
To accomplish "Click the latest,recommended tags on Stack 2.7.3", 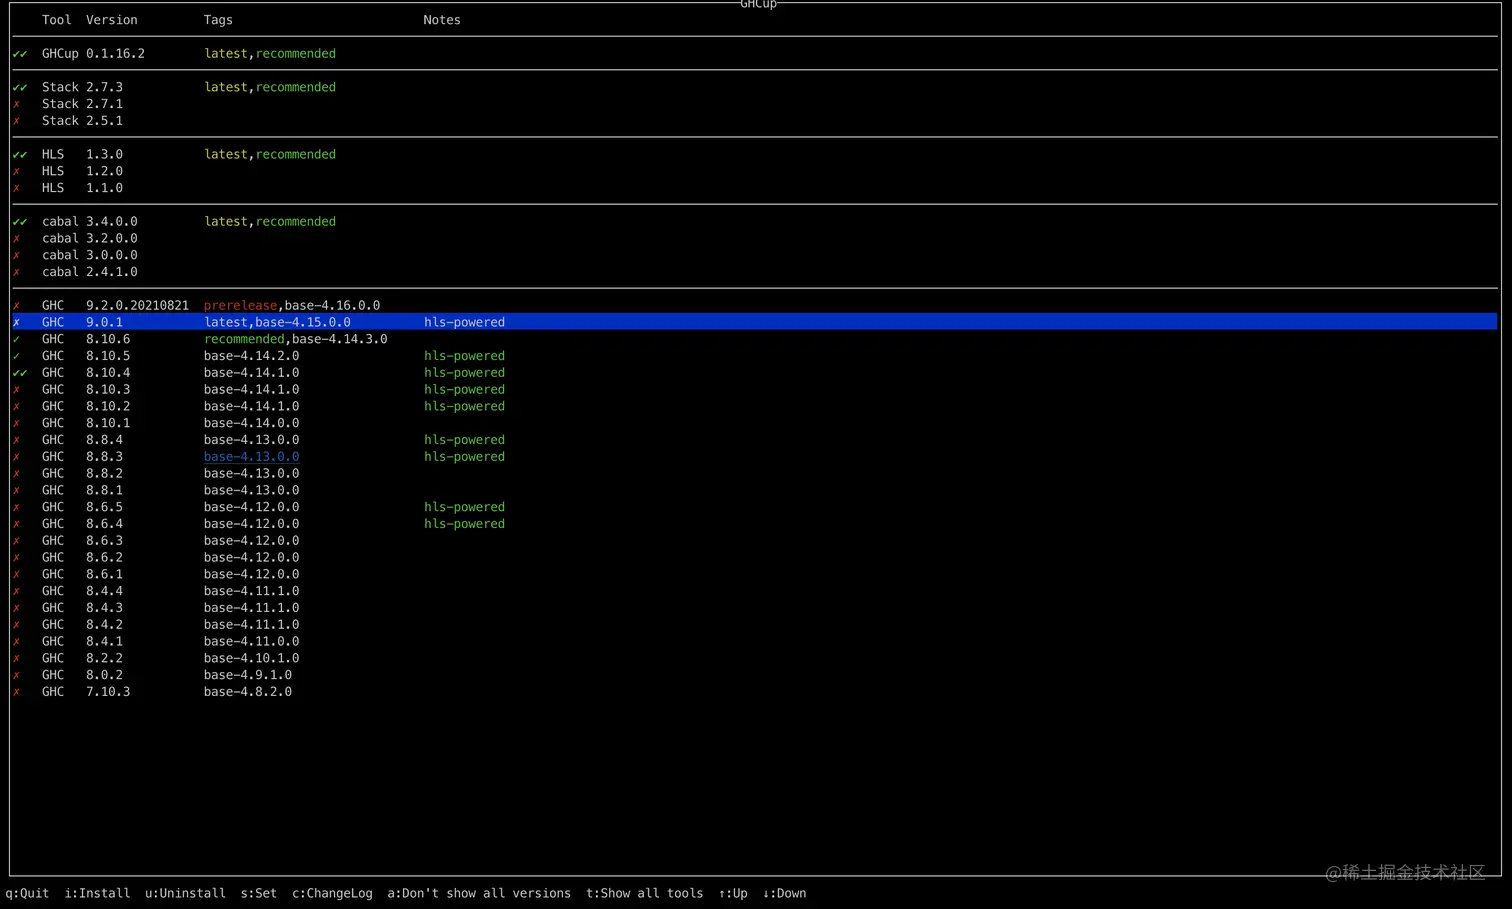I will tap(270, 88).
